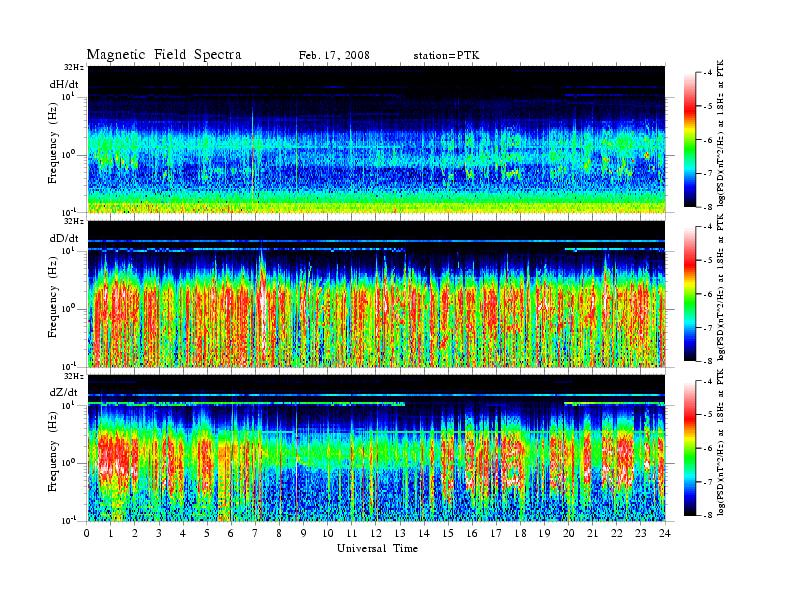Click hour '23' on the Universal Time axis
The image size is (792, 612).
coord(641,534)
